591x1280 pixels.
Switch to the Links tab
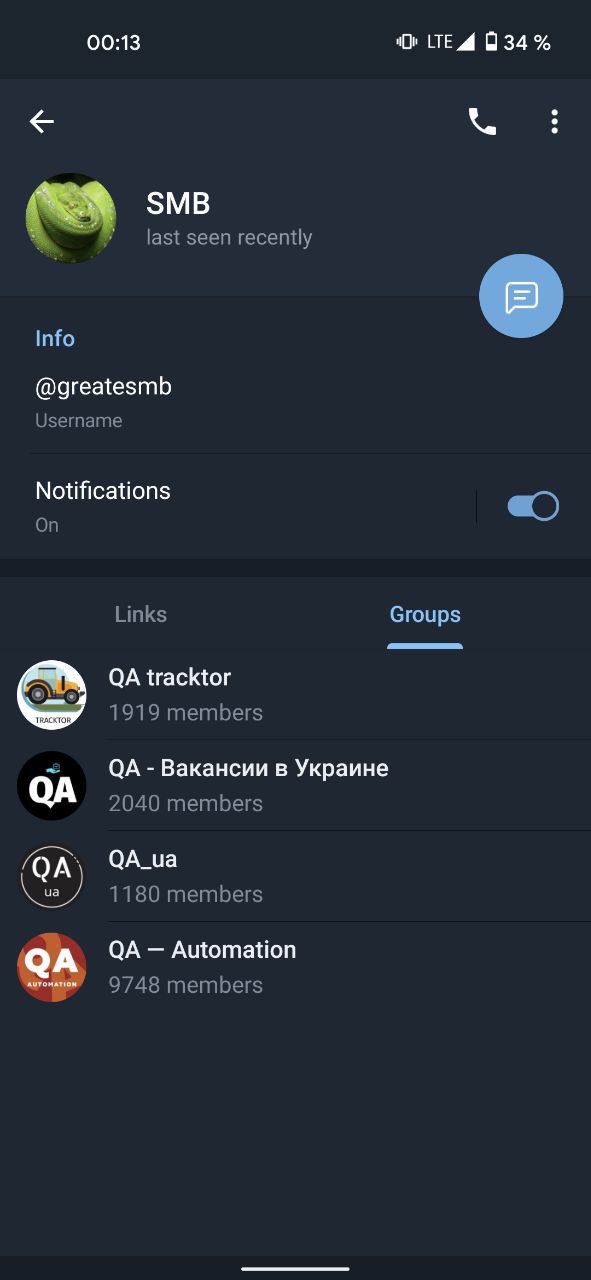(141, 614)
